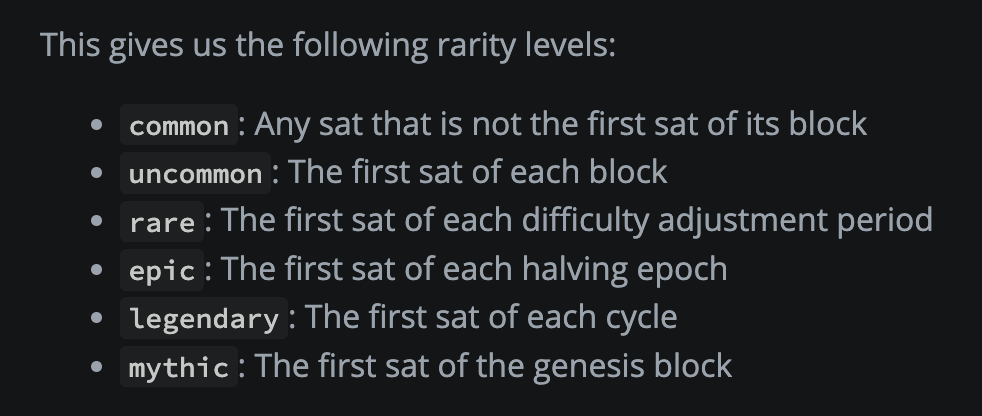
Task: Click the 'mythic' code label
Action: (179, 367)
